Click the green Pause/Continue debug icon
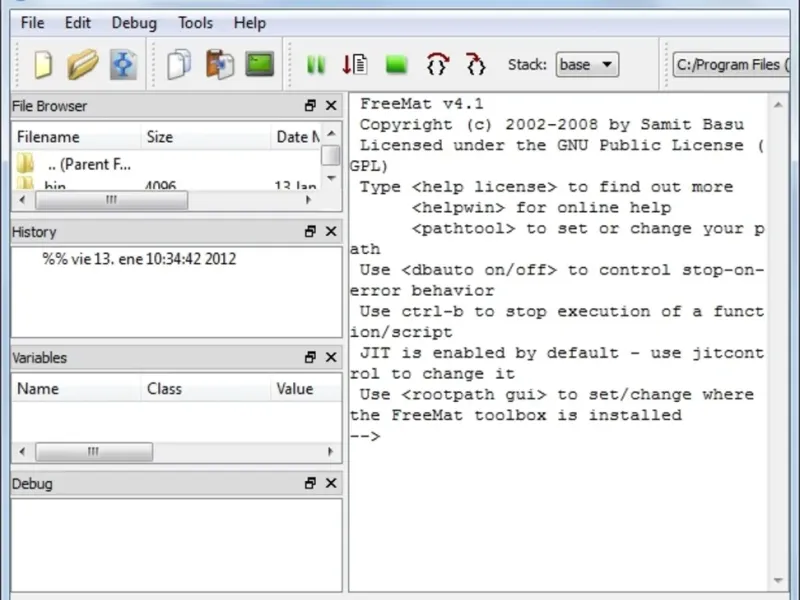Image resolution: width=800 pixels, height=600 pixels. tap(315, 65)
